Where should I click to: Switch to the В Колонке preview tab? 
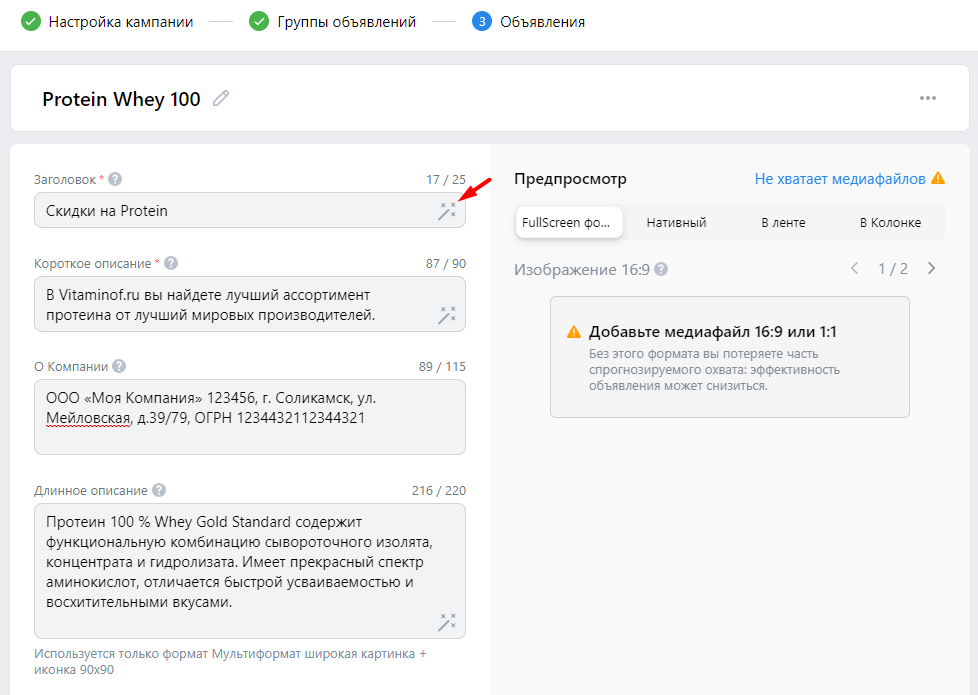pyautogui.click(x=890, y=222)
